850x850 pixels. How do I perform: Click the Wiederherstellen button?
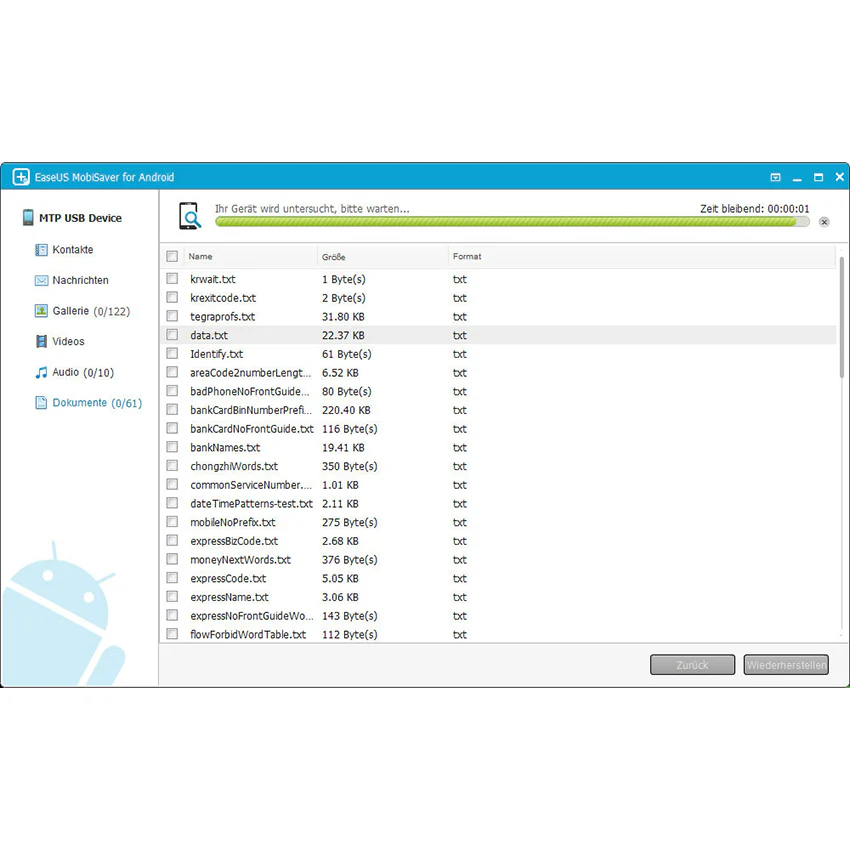pos(786,665)
